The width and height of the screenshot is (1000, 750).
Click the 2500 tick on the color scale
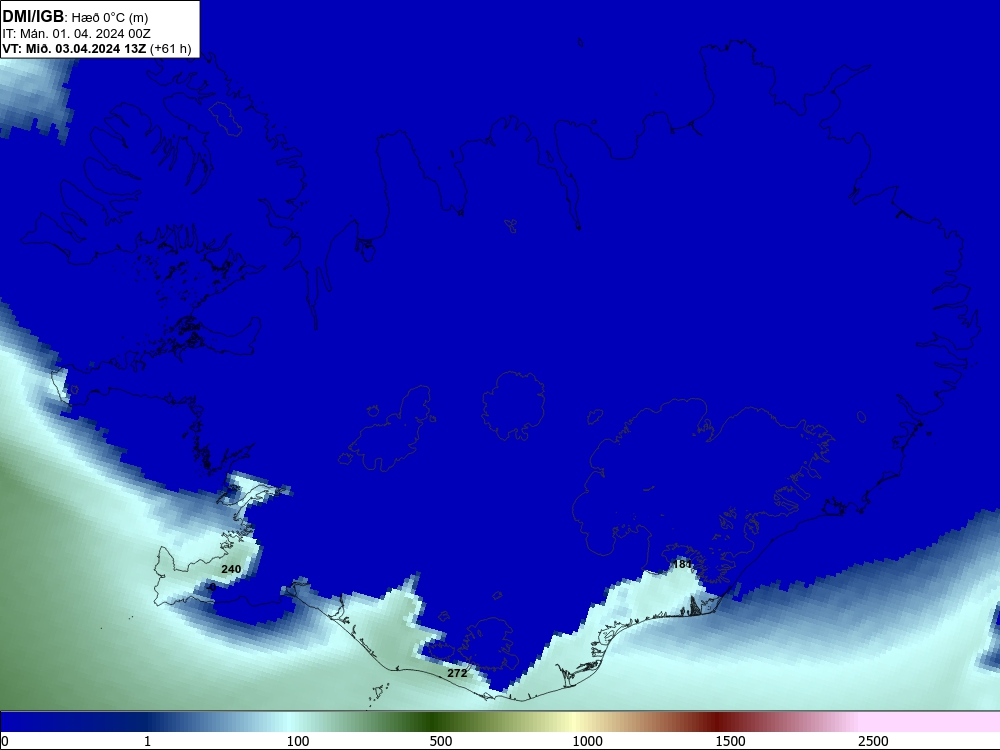tap(873, 741)
